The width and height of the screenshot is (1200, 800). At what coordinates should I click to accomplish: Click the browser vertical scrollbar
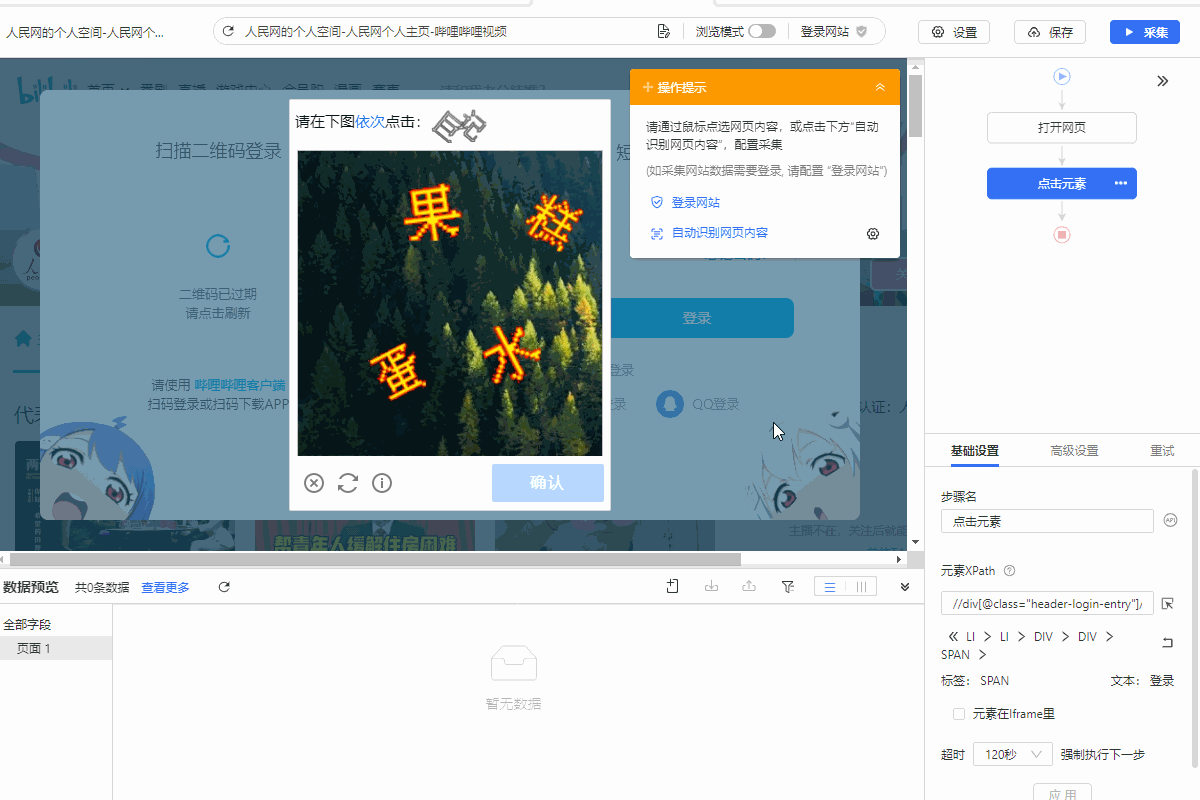tap(915, 105)
